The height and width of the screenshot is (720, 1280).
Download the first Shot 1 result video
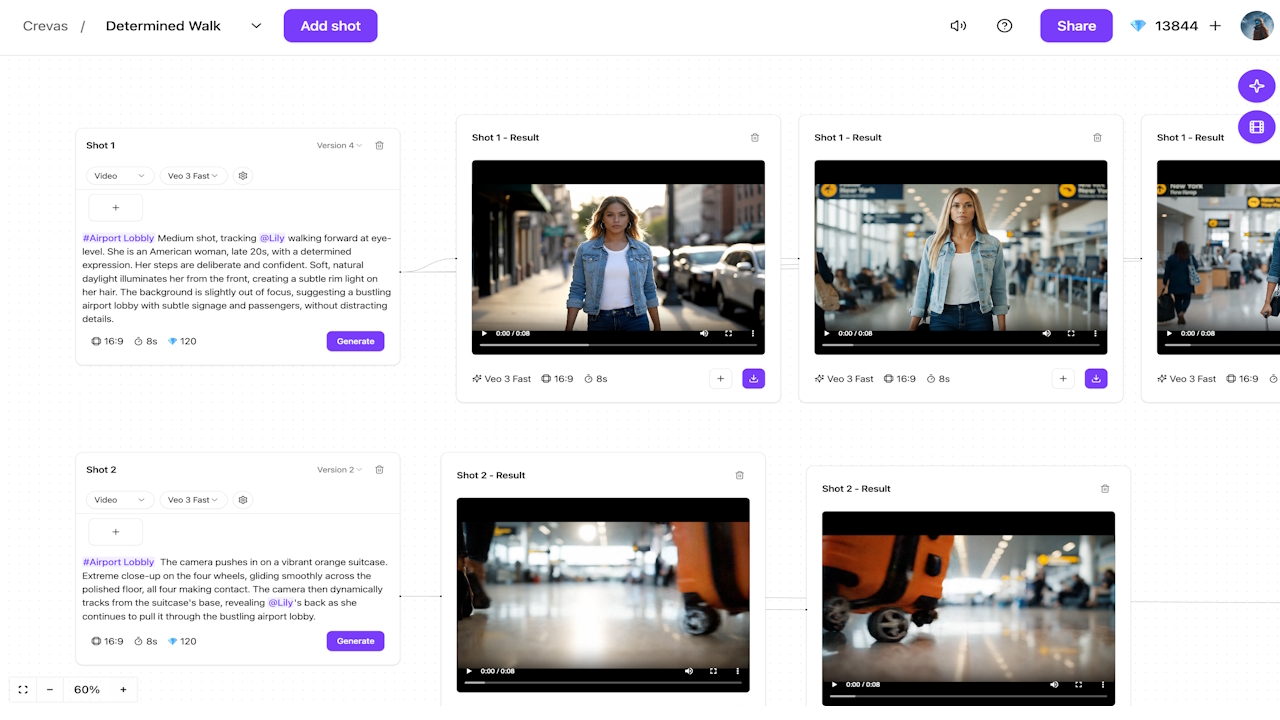(754, 378)
